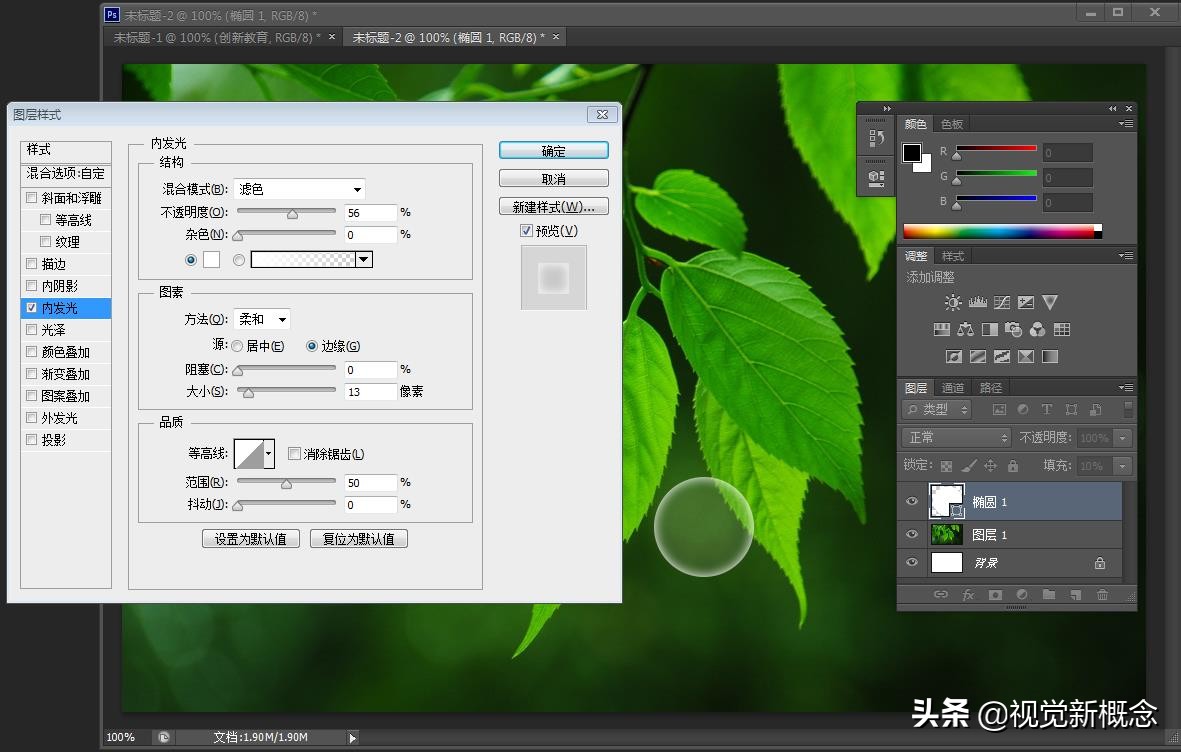
Task: Uncheck the 内发光 style checkbox
Action: pyautogui.click(x=31, y=307)
